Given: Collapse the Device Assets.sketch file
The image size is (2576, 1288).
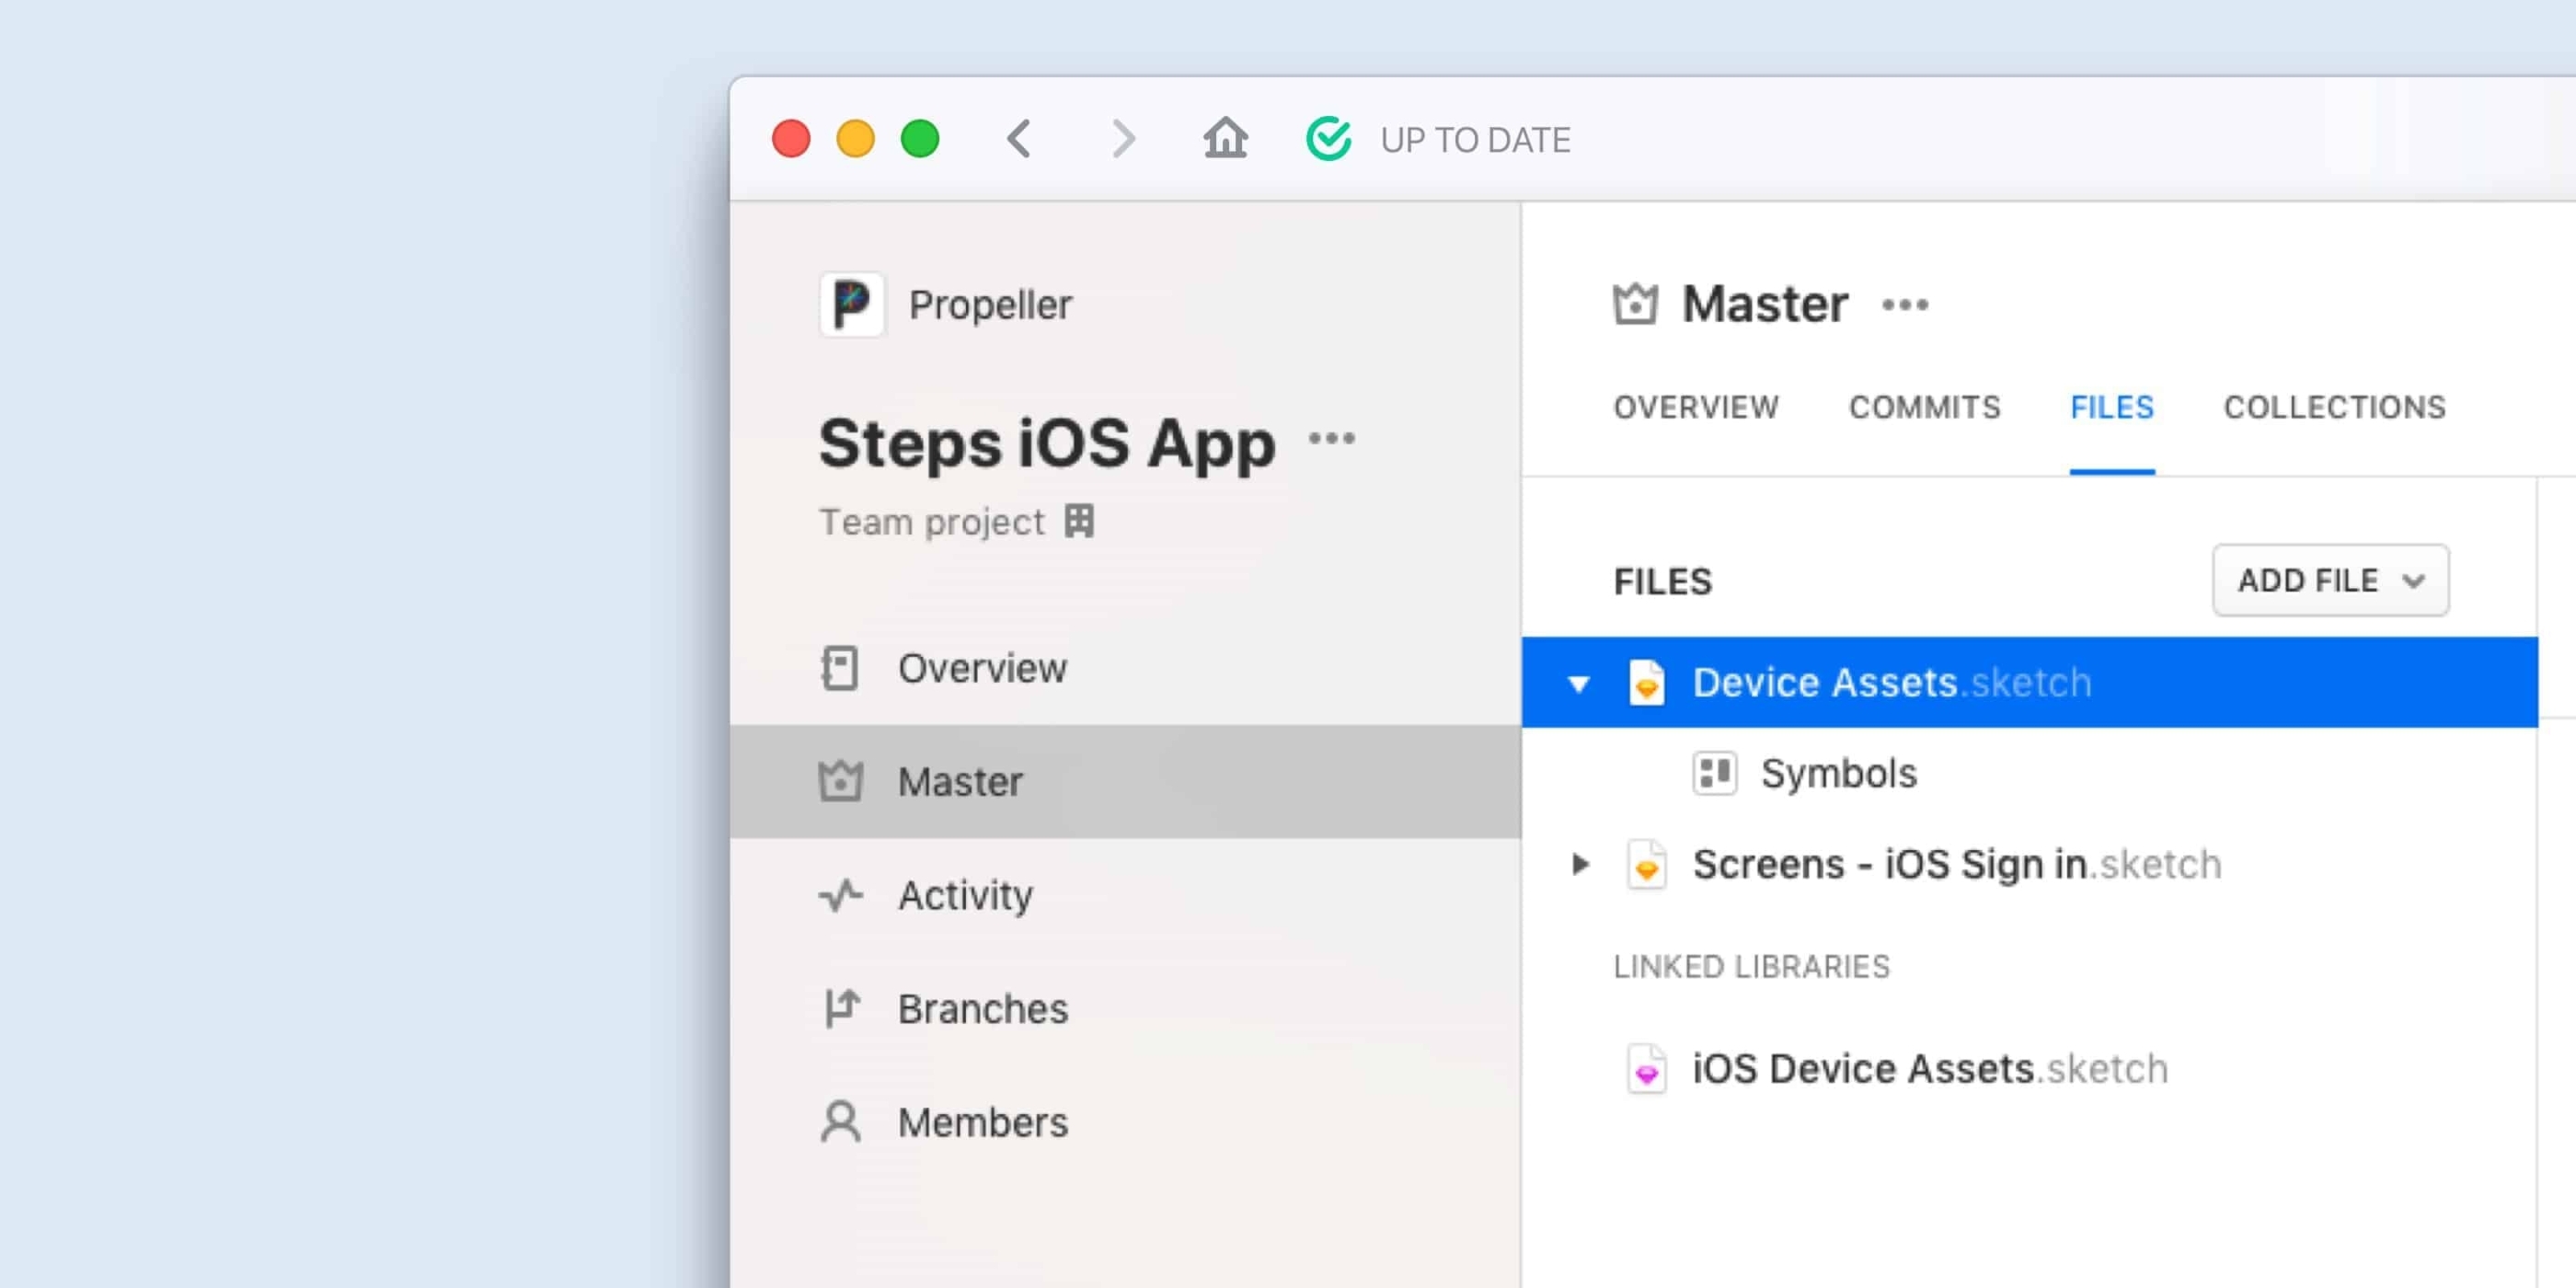Looking at the screenshot, I should click(x=1578, y=684).
